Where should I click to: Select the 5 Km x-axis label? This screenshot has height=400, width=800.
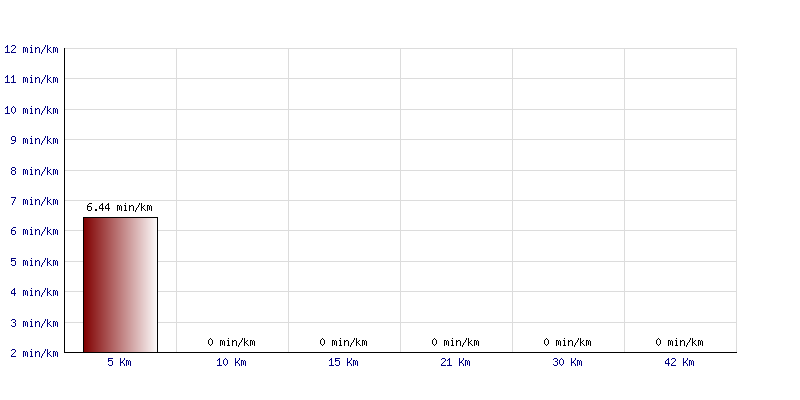(119, 362)
